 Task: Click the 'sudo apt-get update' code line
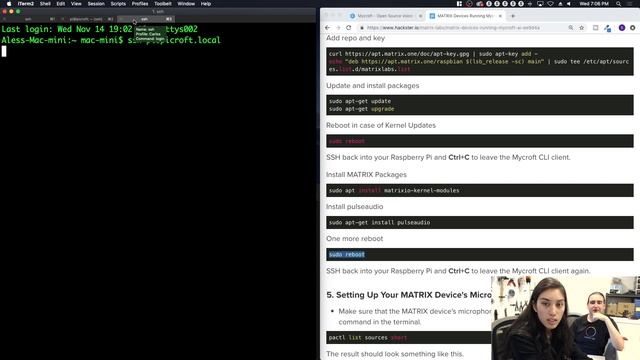360,101
